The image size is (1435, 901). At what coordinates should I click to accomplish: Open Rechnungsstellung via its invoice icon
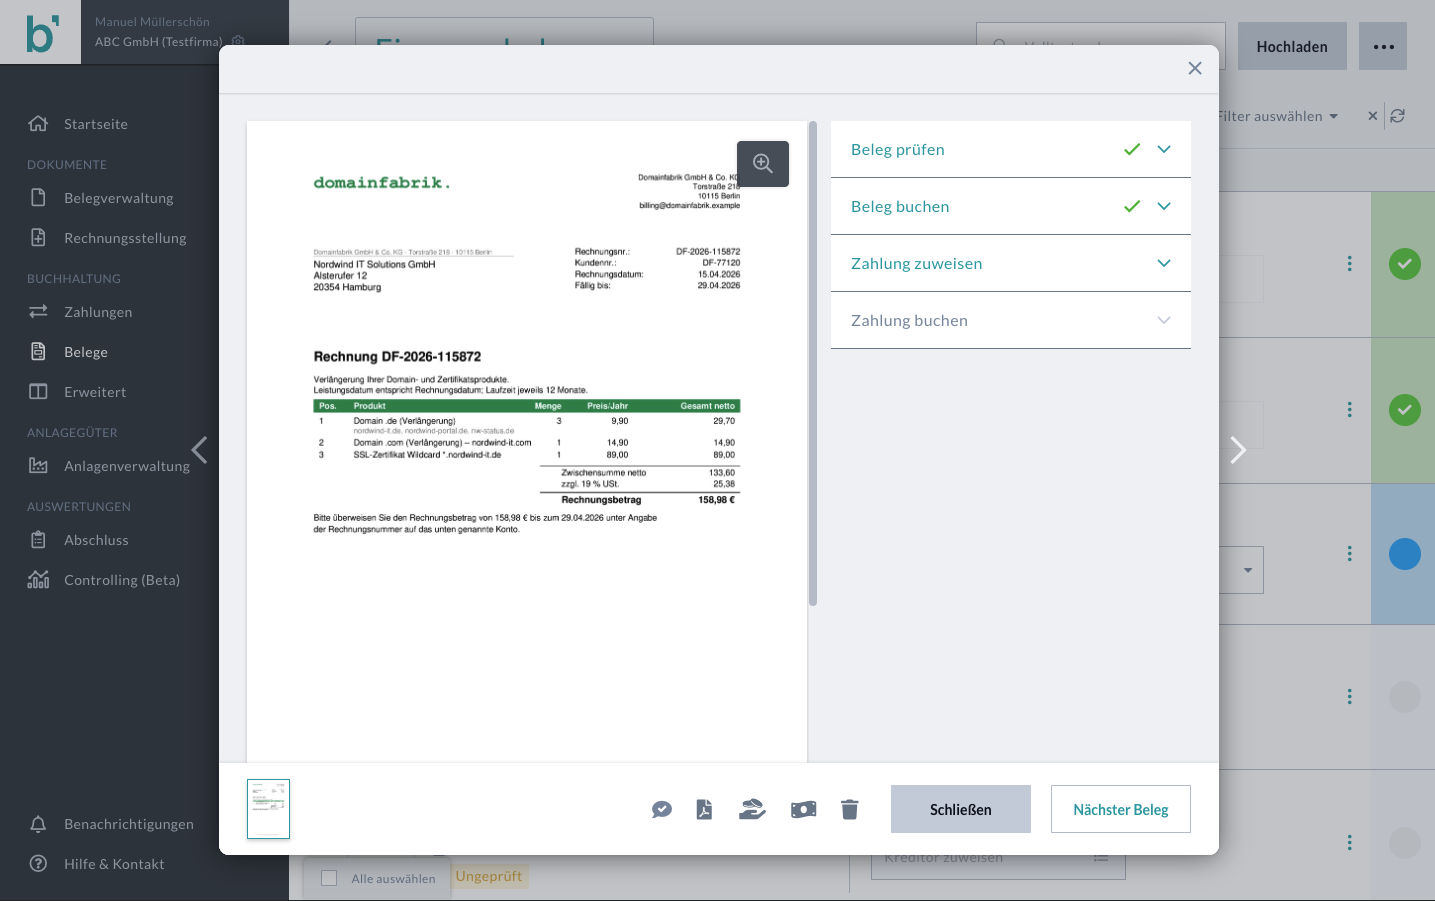click(x=38, y=238)
